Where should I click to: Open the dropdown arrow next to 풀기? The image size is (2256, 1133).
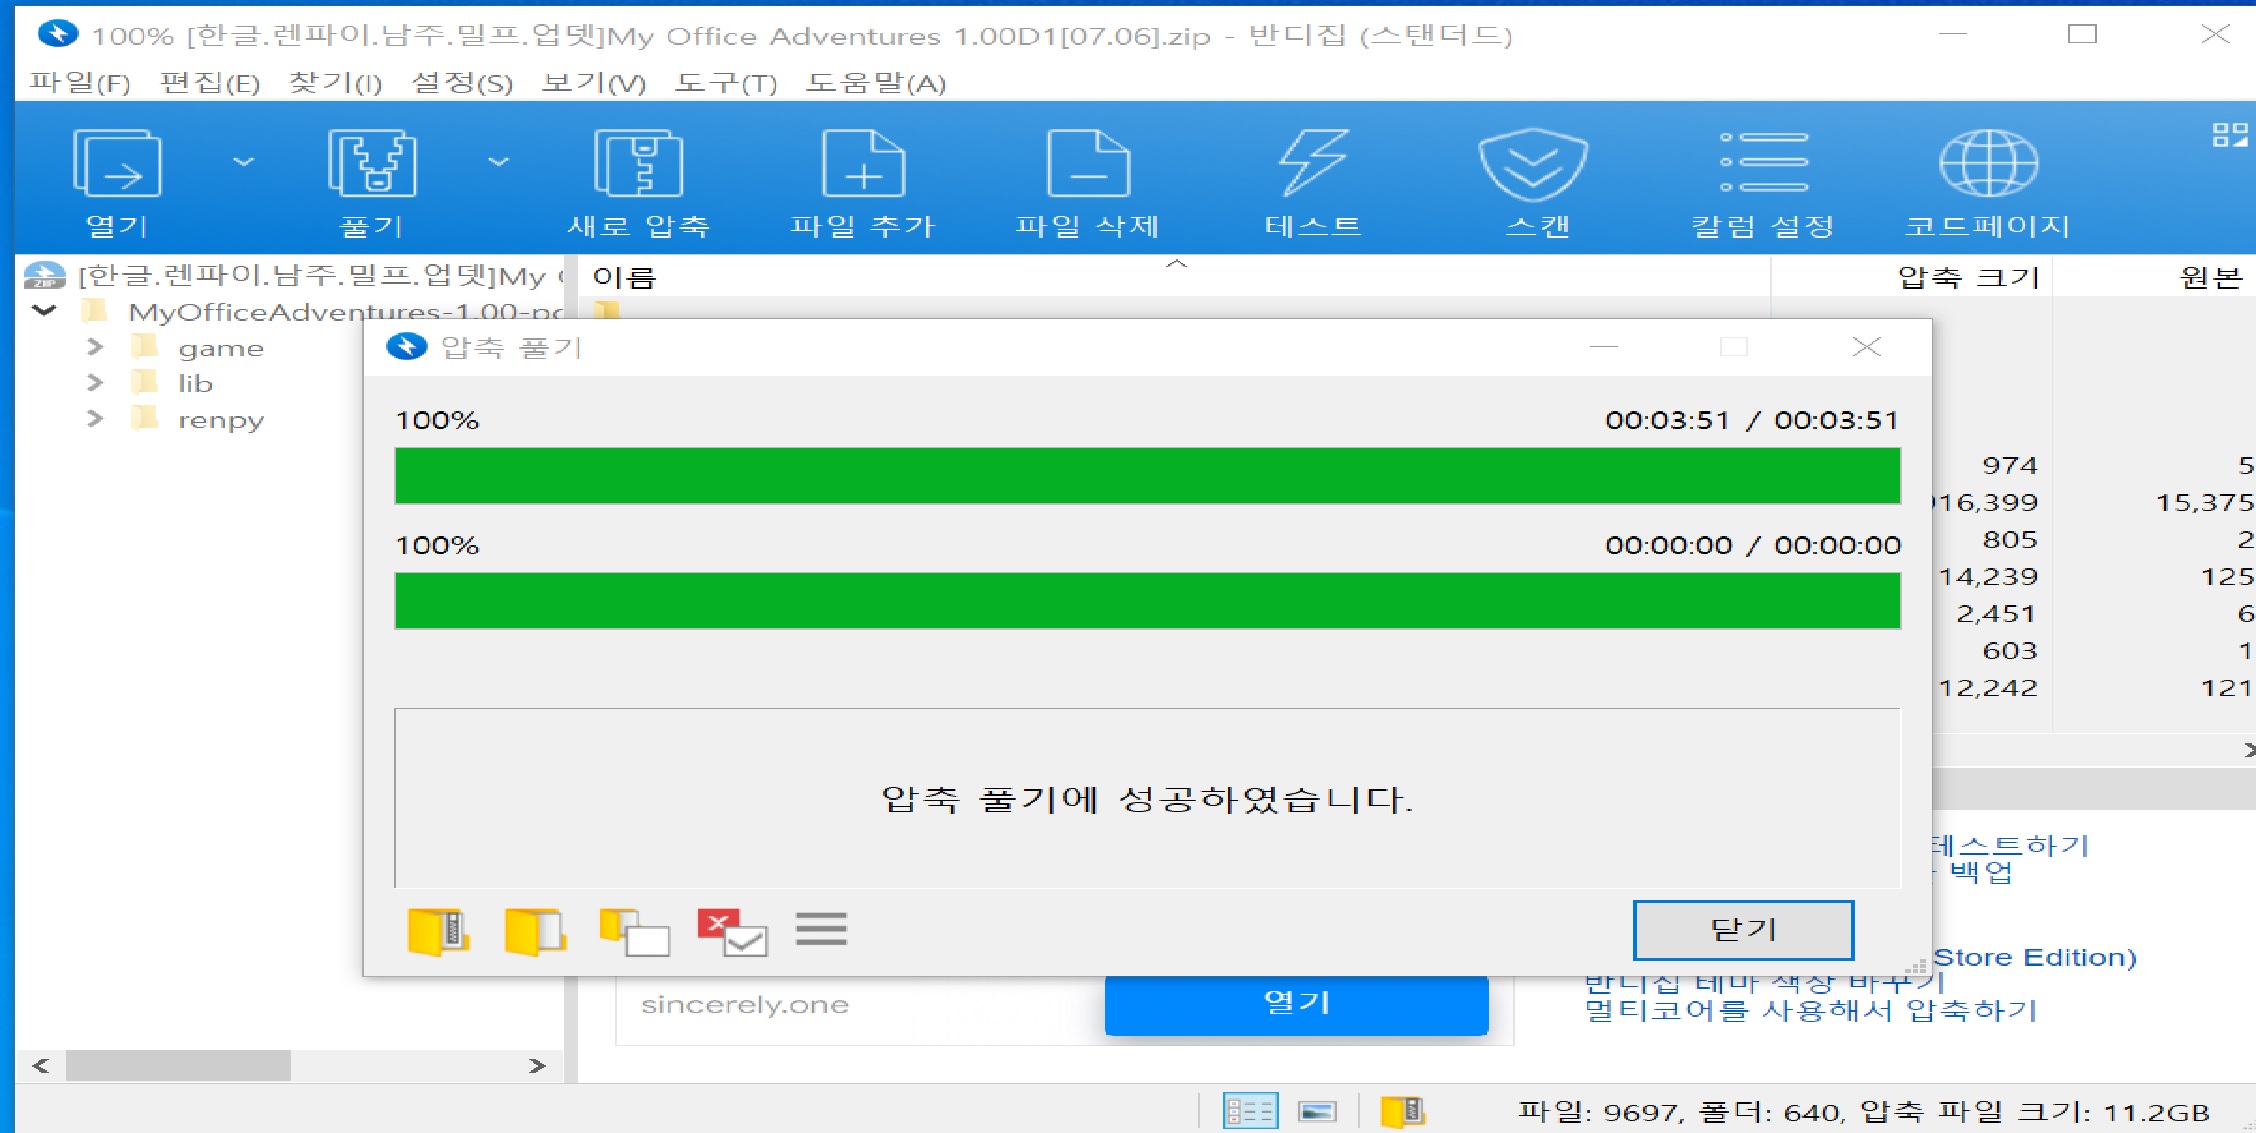click(x=498, y=162)
